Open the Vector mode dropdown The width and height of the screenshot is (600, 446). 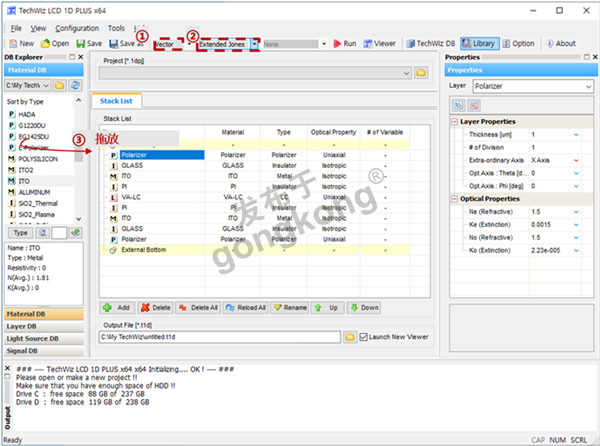[189, 44]
